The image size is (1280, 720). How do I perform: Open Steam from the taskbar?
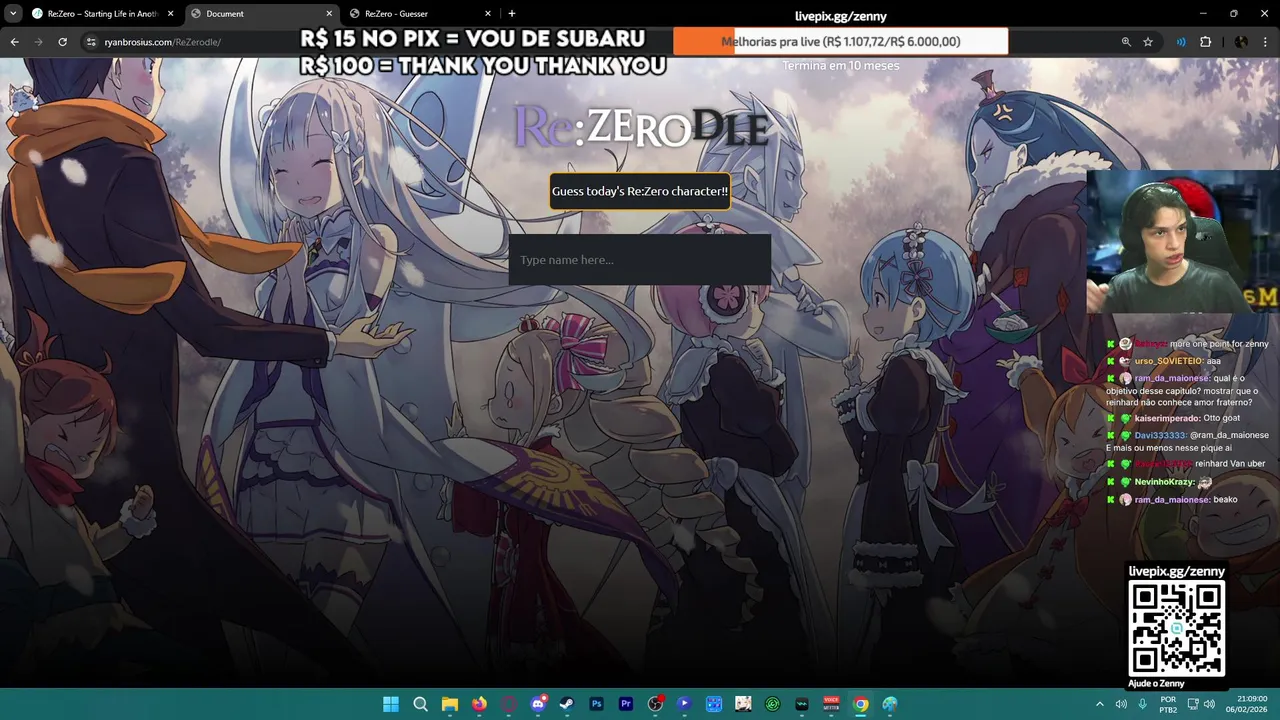pos(567,704)
